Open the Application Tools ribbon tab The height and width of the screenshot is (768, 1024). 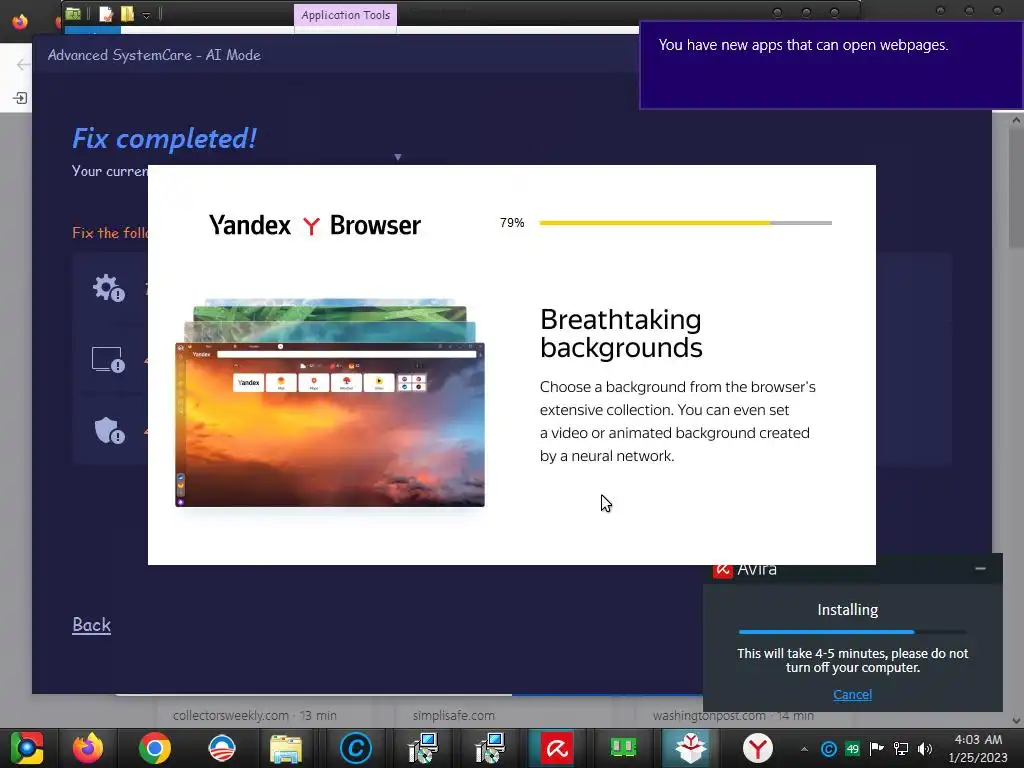click(345, 14)
